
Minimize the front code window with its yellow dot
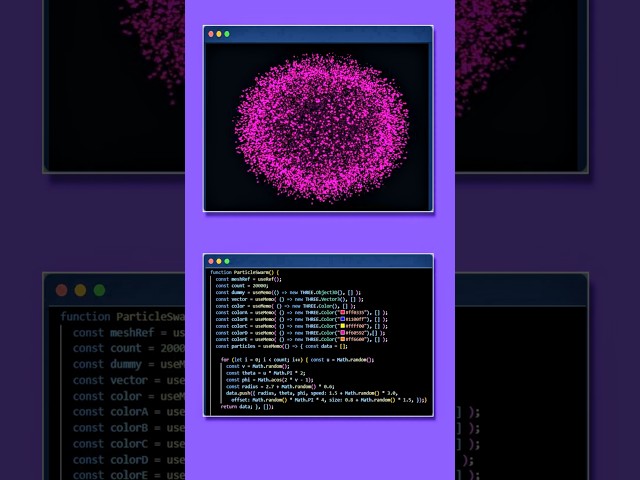click(219, 261)
